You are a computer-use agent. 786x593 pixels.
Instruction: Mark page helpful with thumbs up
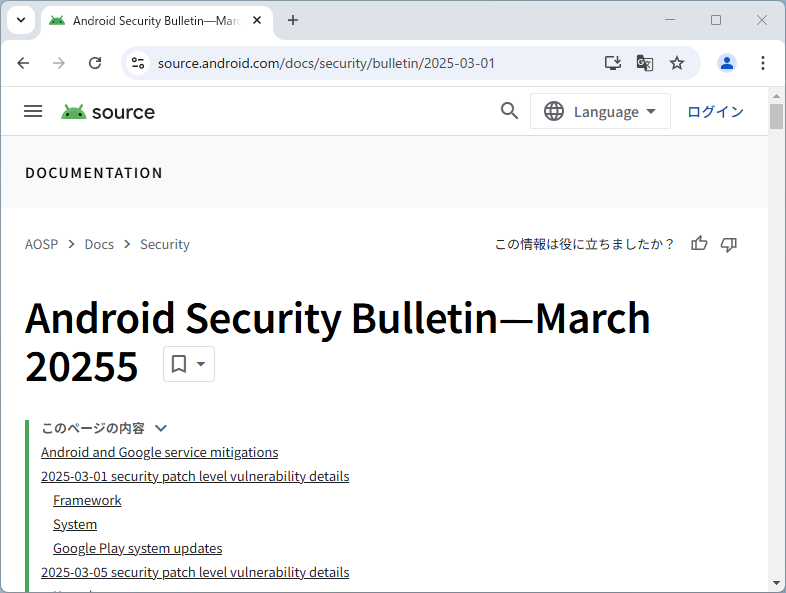[x=699, y=244]
